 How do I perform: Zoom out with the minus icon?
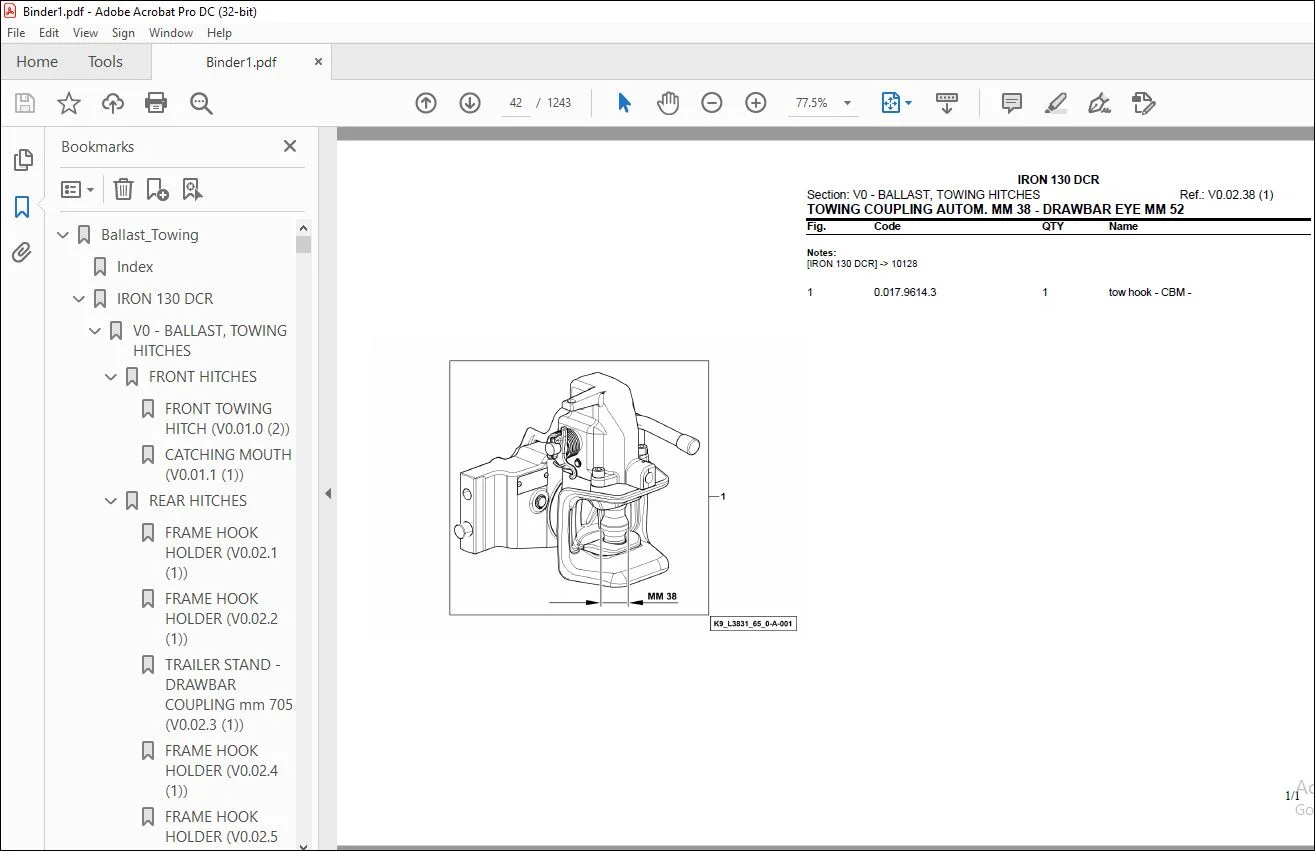712,103
